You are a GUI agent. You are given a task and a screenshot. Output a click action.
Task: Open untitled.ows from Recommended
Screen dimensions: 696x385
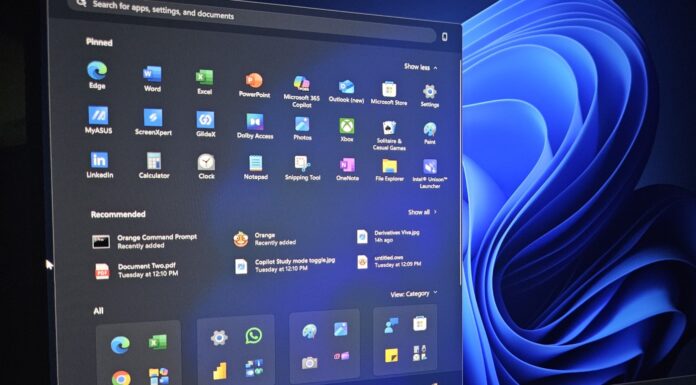point(389,261)
